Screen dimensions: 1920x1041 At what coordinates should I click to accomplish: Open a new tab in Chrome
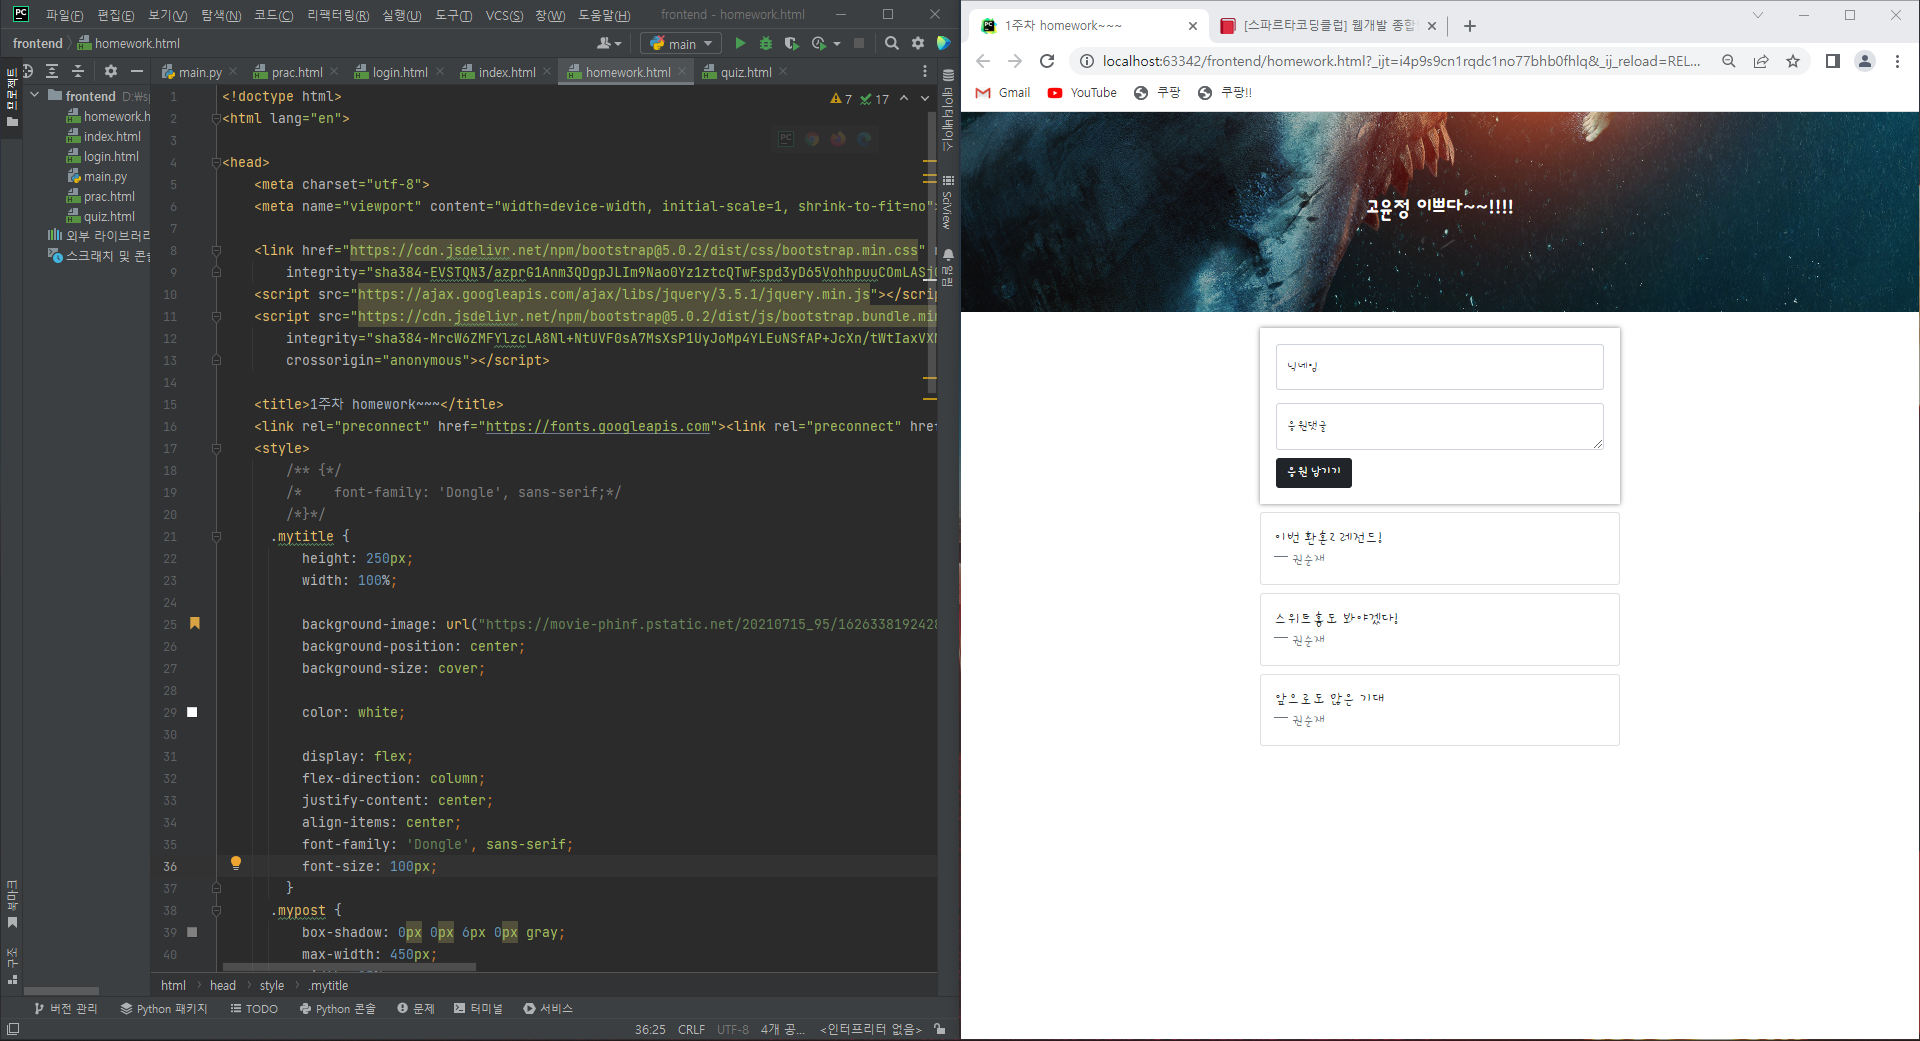[1469, 26]
